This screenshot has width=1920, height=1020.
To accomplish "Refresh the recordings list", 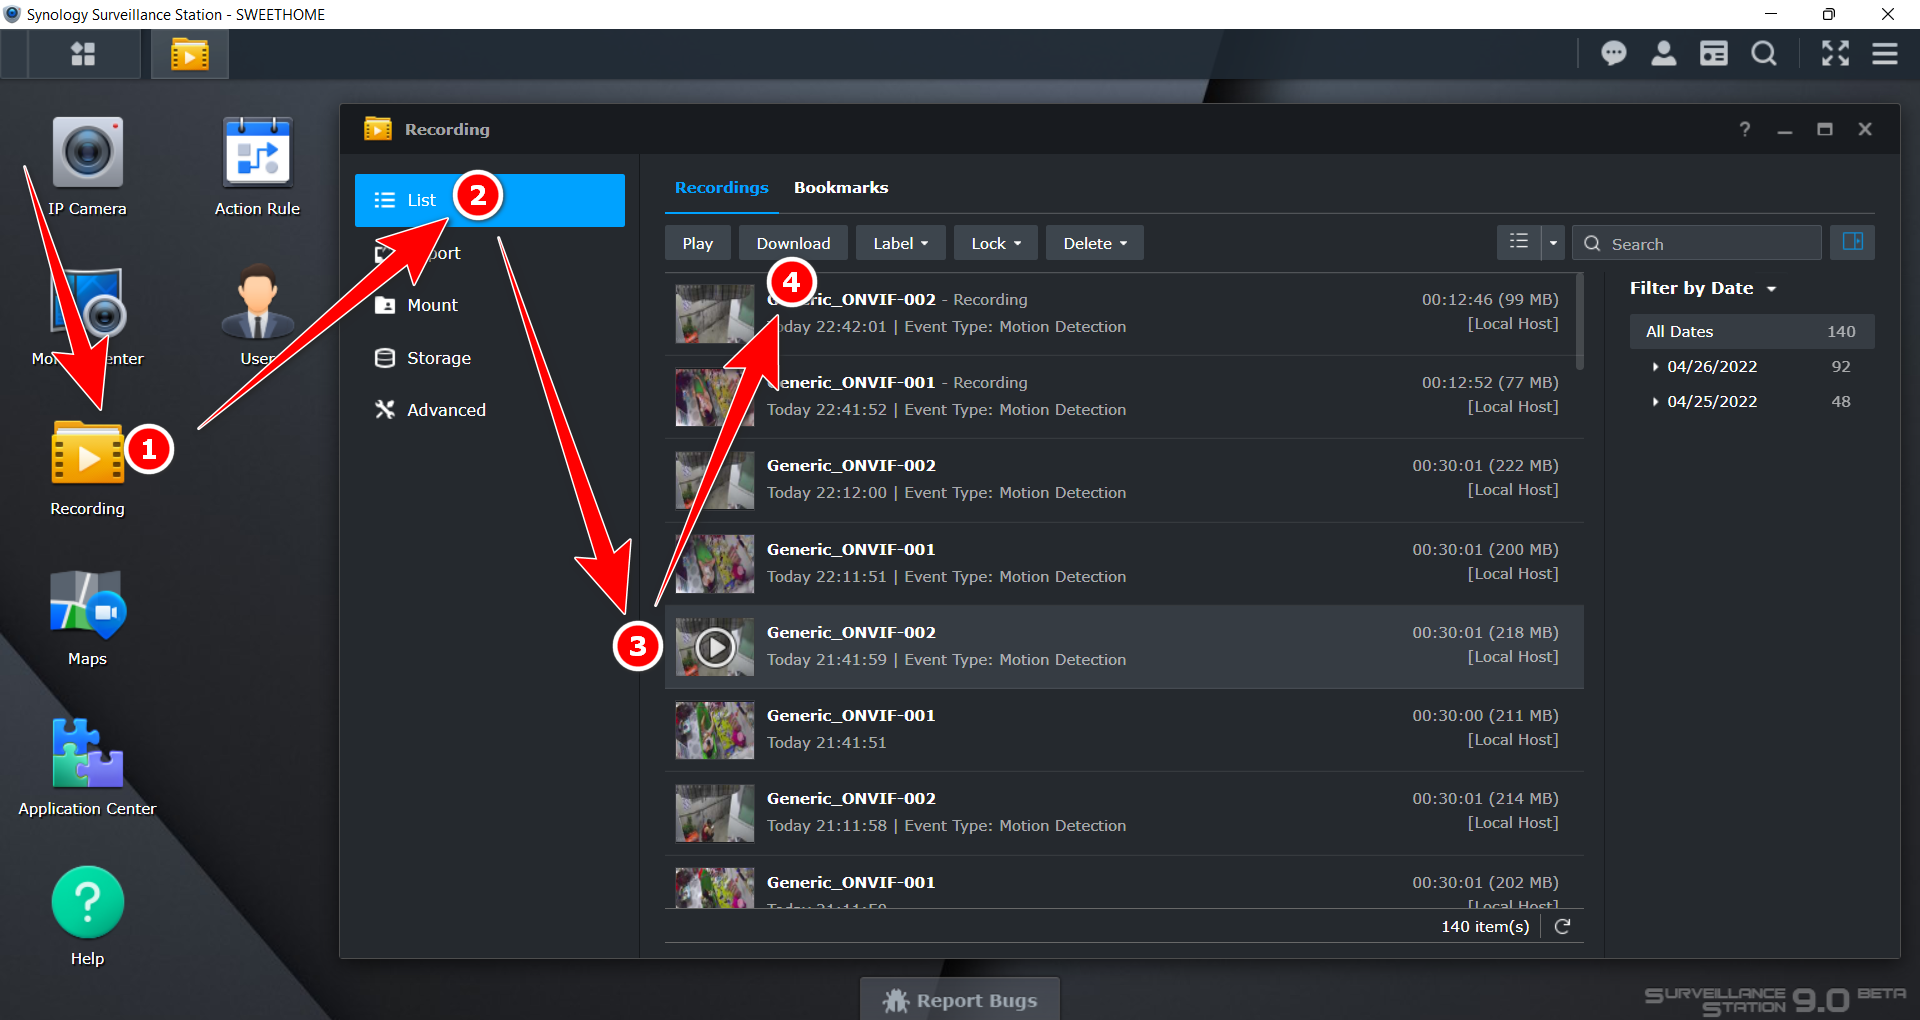I will (1562, 926).
